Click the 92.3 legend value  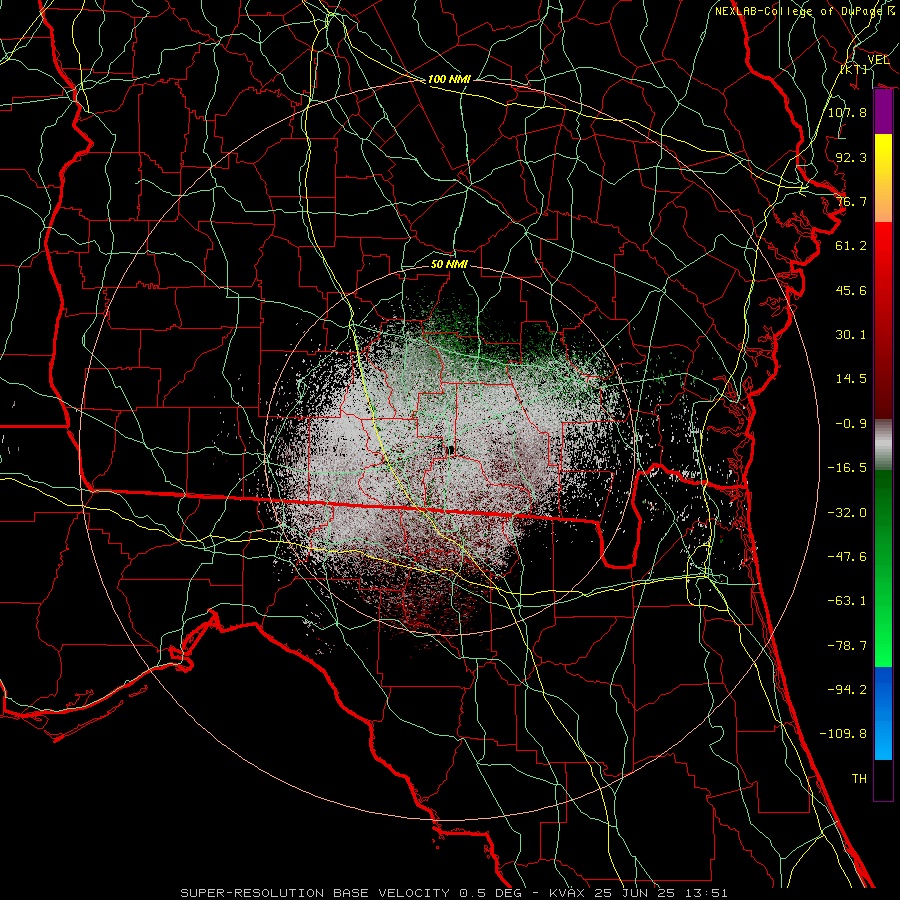851,157
